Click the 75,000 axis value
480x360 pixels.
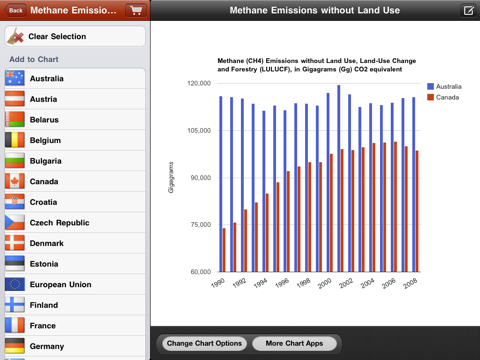pyautogui.click(x=201, y=225)
